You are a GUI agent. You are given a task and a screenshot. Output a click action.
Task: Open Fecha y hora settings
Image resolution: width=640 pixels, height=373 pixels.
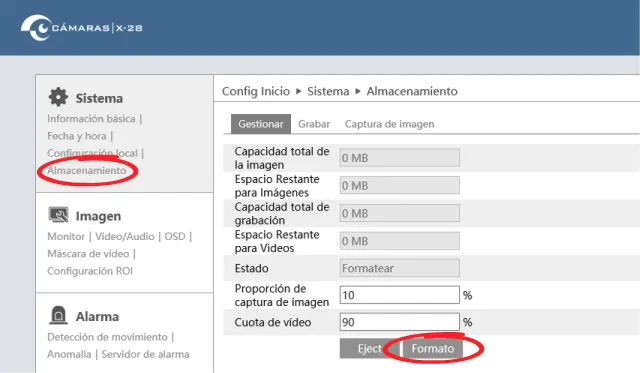(77, 136)
